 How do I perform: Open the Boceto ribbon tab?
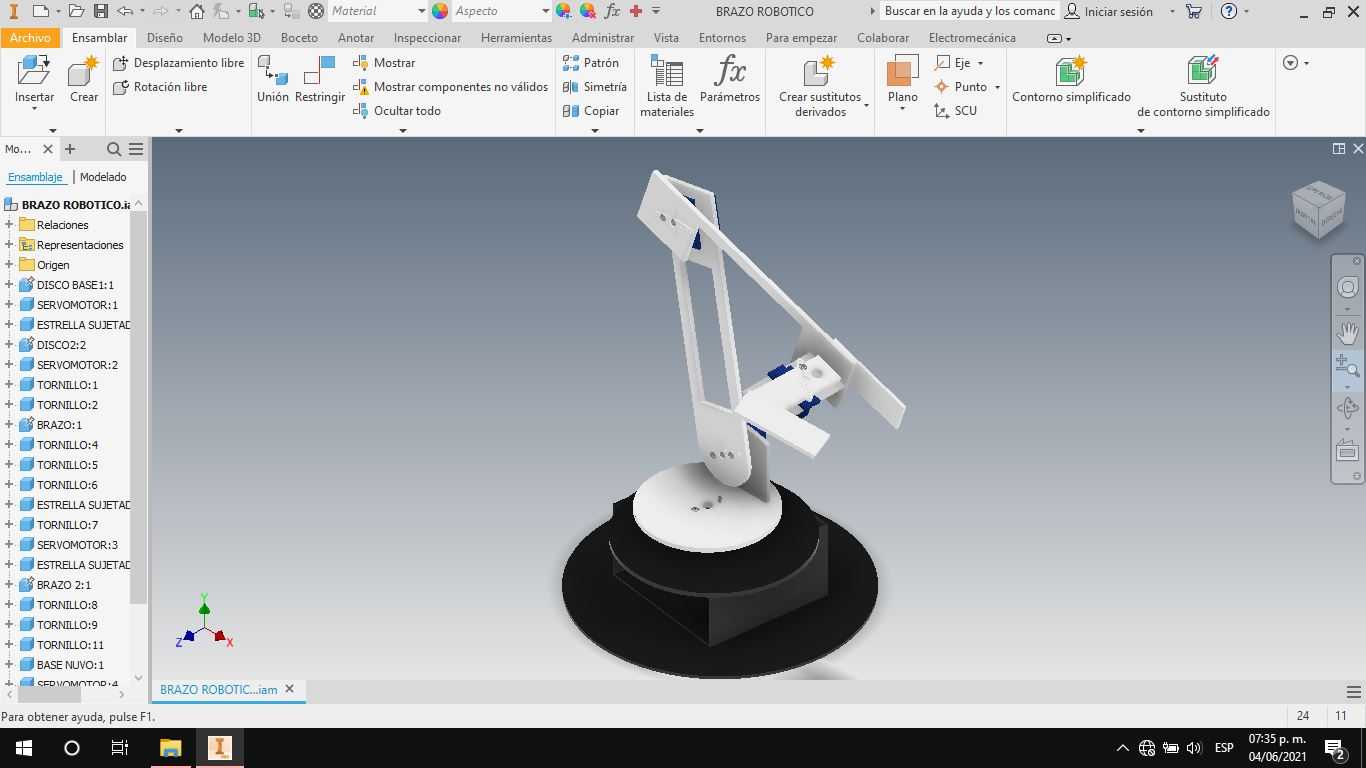tap(299, 38)
